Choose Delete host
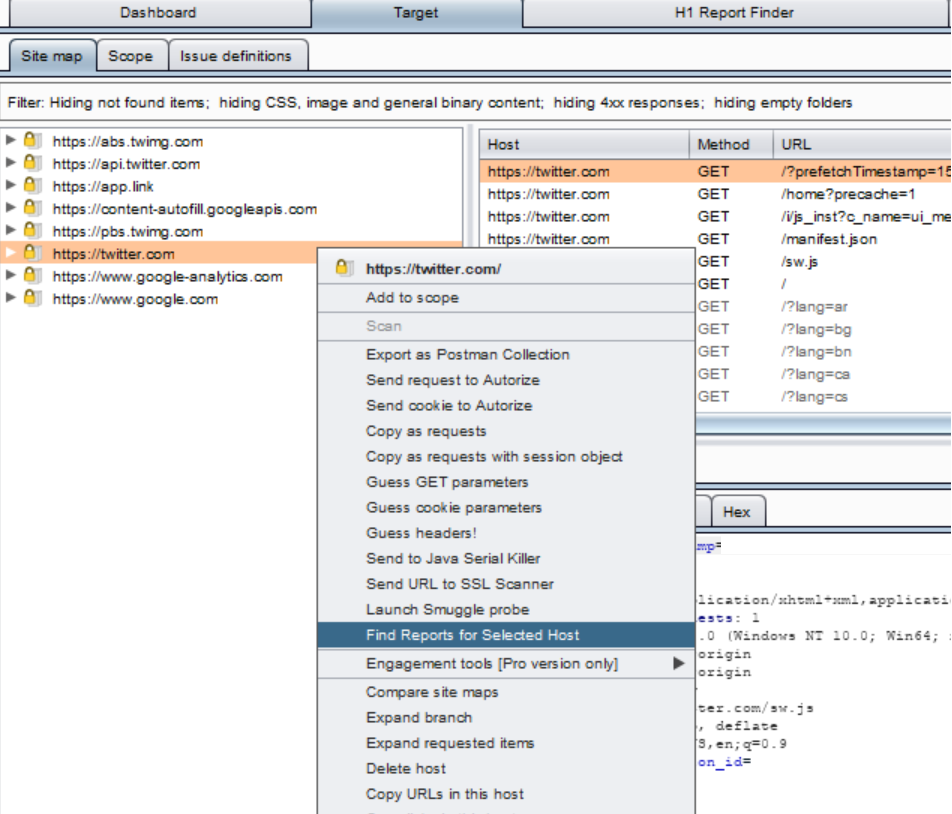This screenshot has height=814, width=952. click(506, 768)
